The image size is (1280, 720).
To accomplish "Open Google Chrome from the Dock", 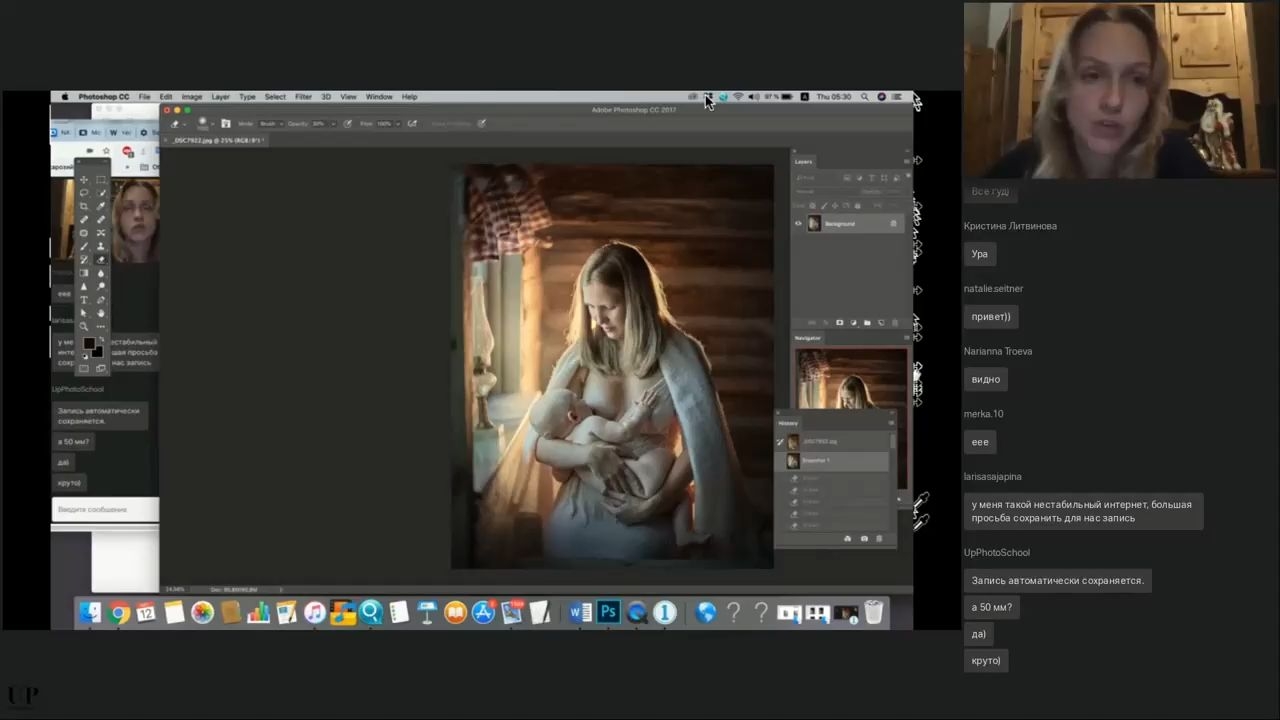I will coord(118,612).
